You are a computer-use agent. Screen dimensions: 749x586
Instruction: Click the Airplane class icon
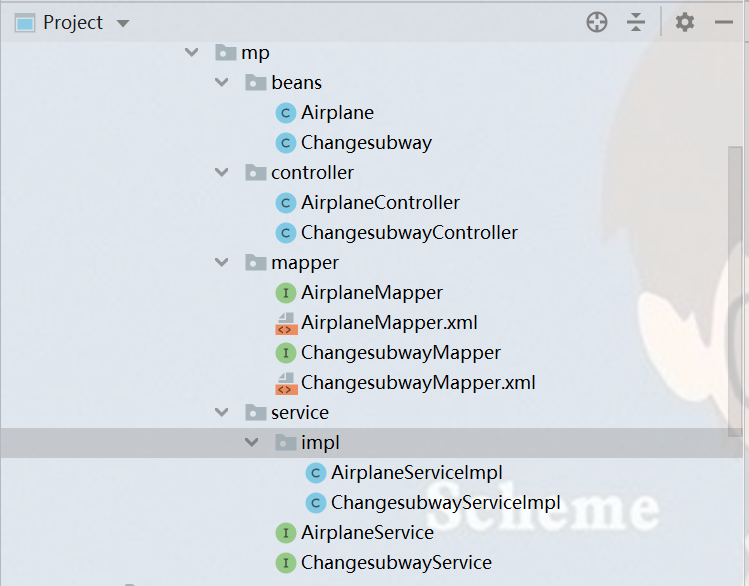pyautogui.click(x=286, y=113)
